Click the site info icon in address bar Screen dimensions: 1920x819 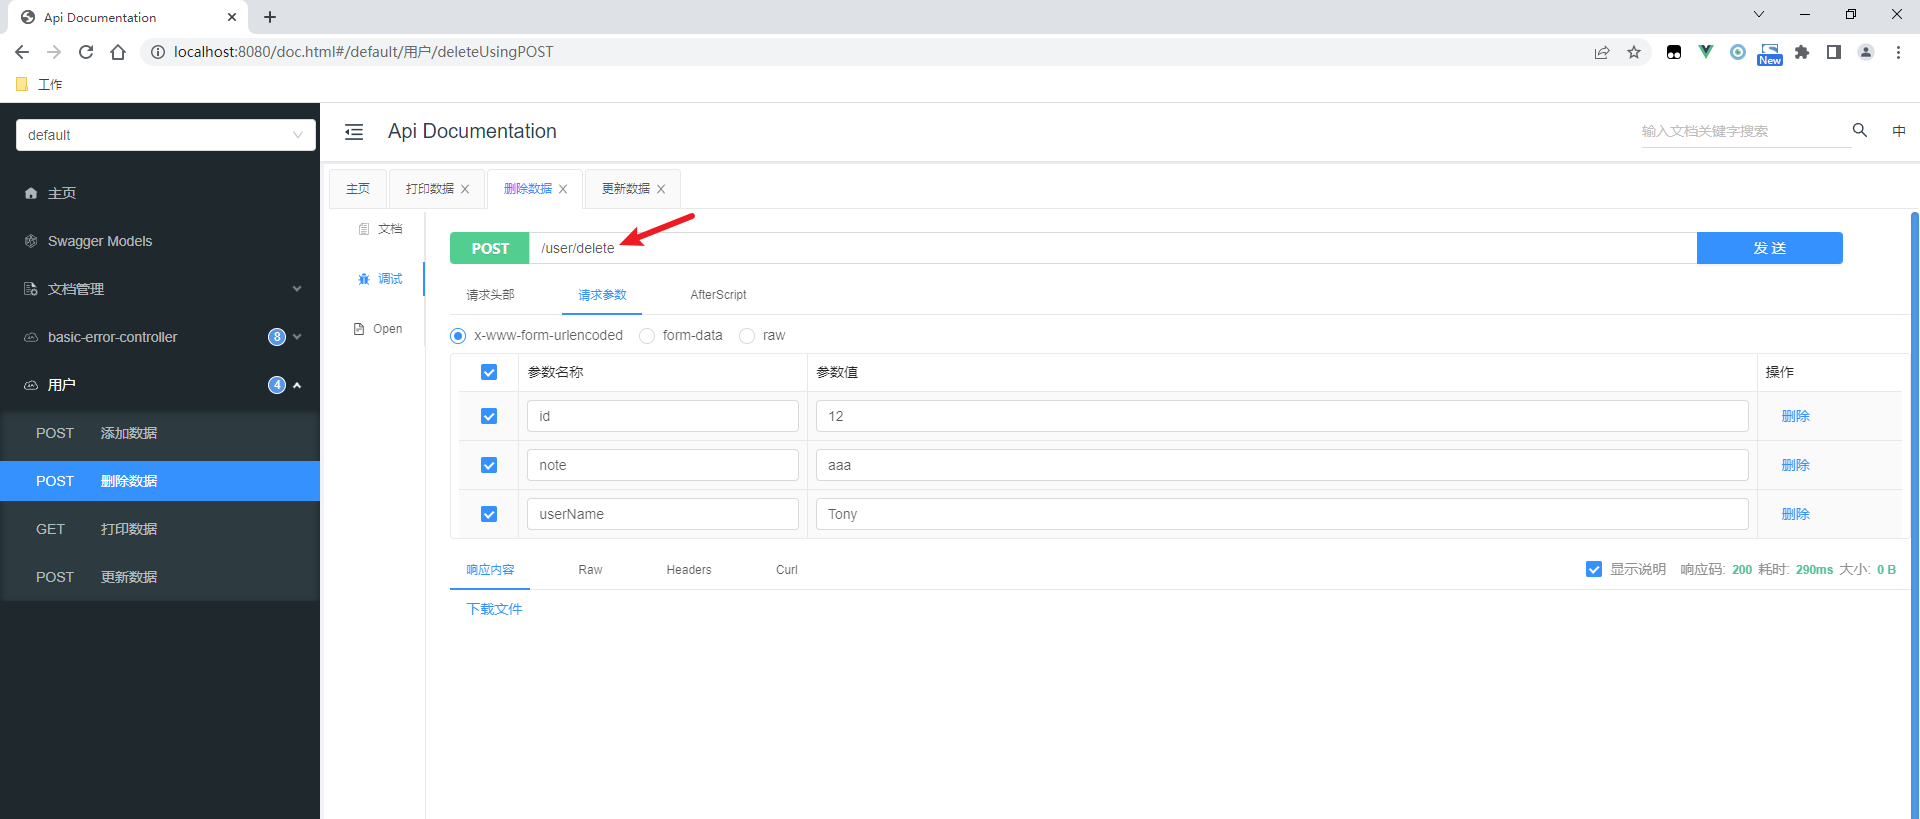[157, 52]
